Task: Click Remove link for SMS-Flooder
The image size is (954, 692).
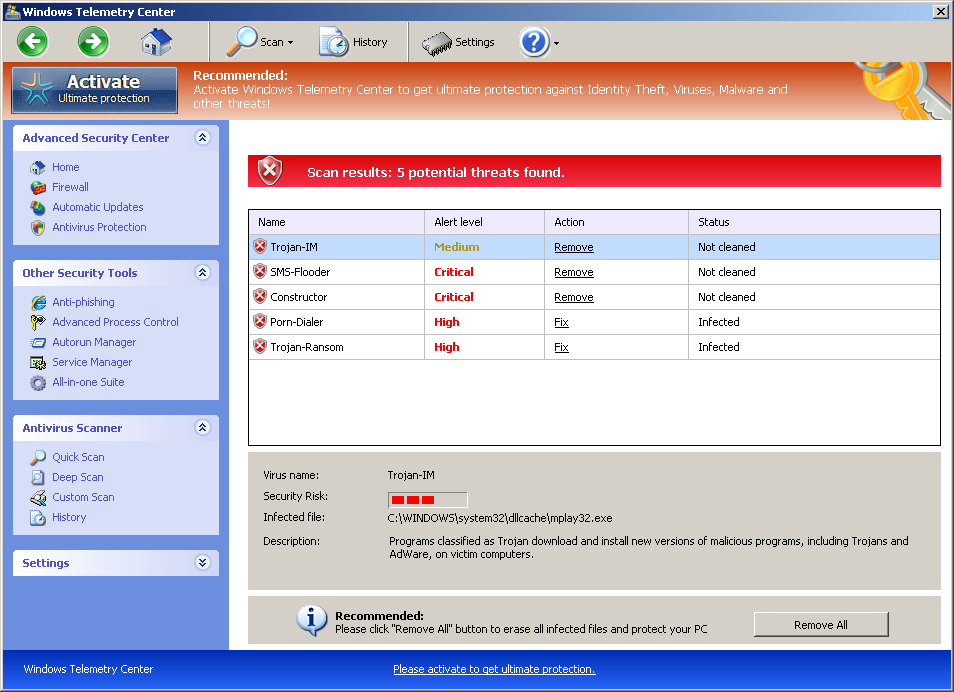Action: coord(574,272)
